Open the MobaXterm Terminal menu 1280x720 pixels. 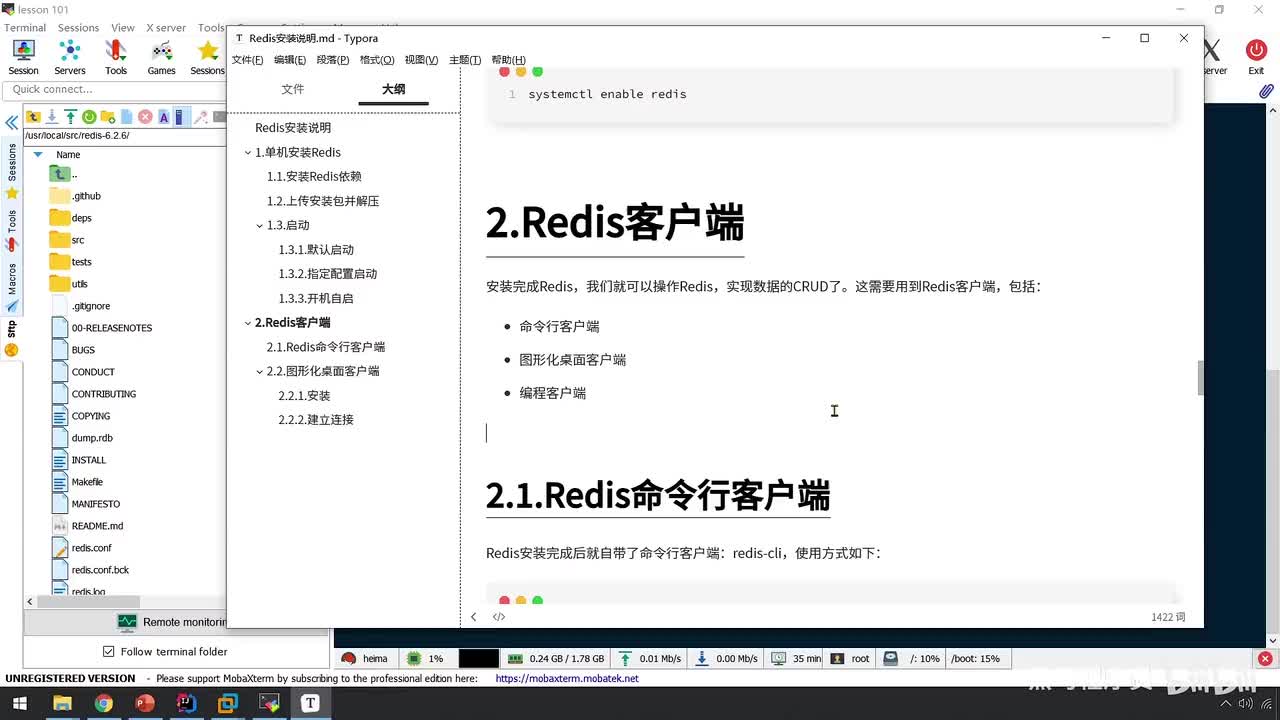[25, 28]
